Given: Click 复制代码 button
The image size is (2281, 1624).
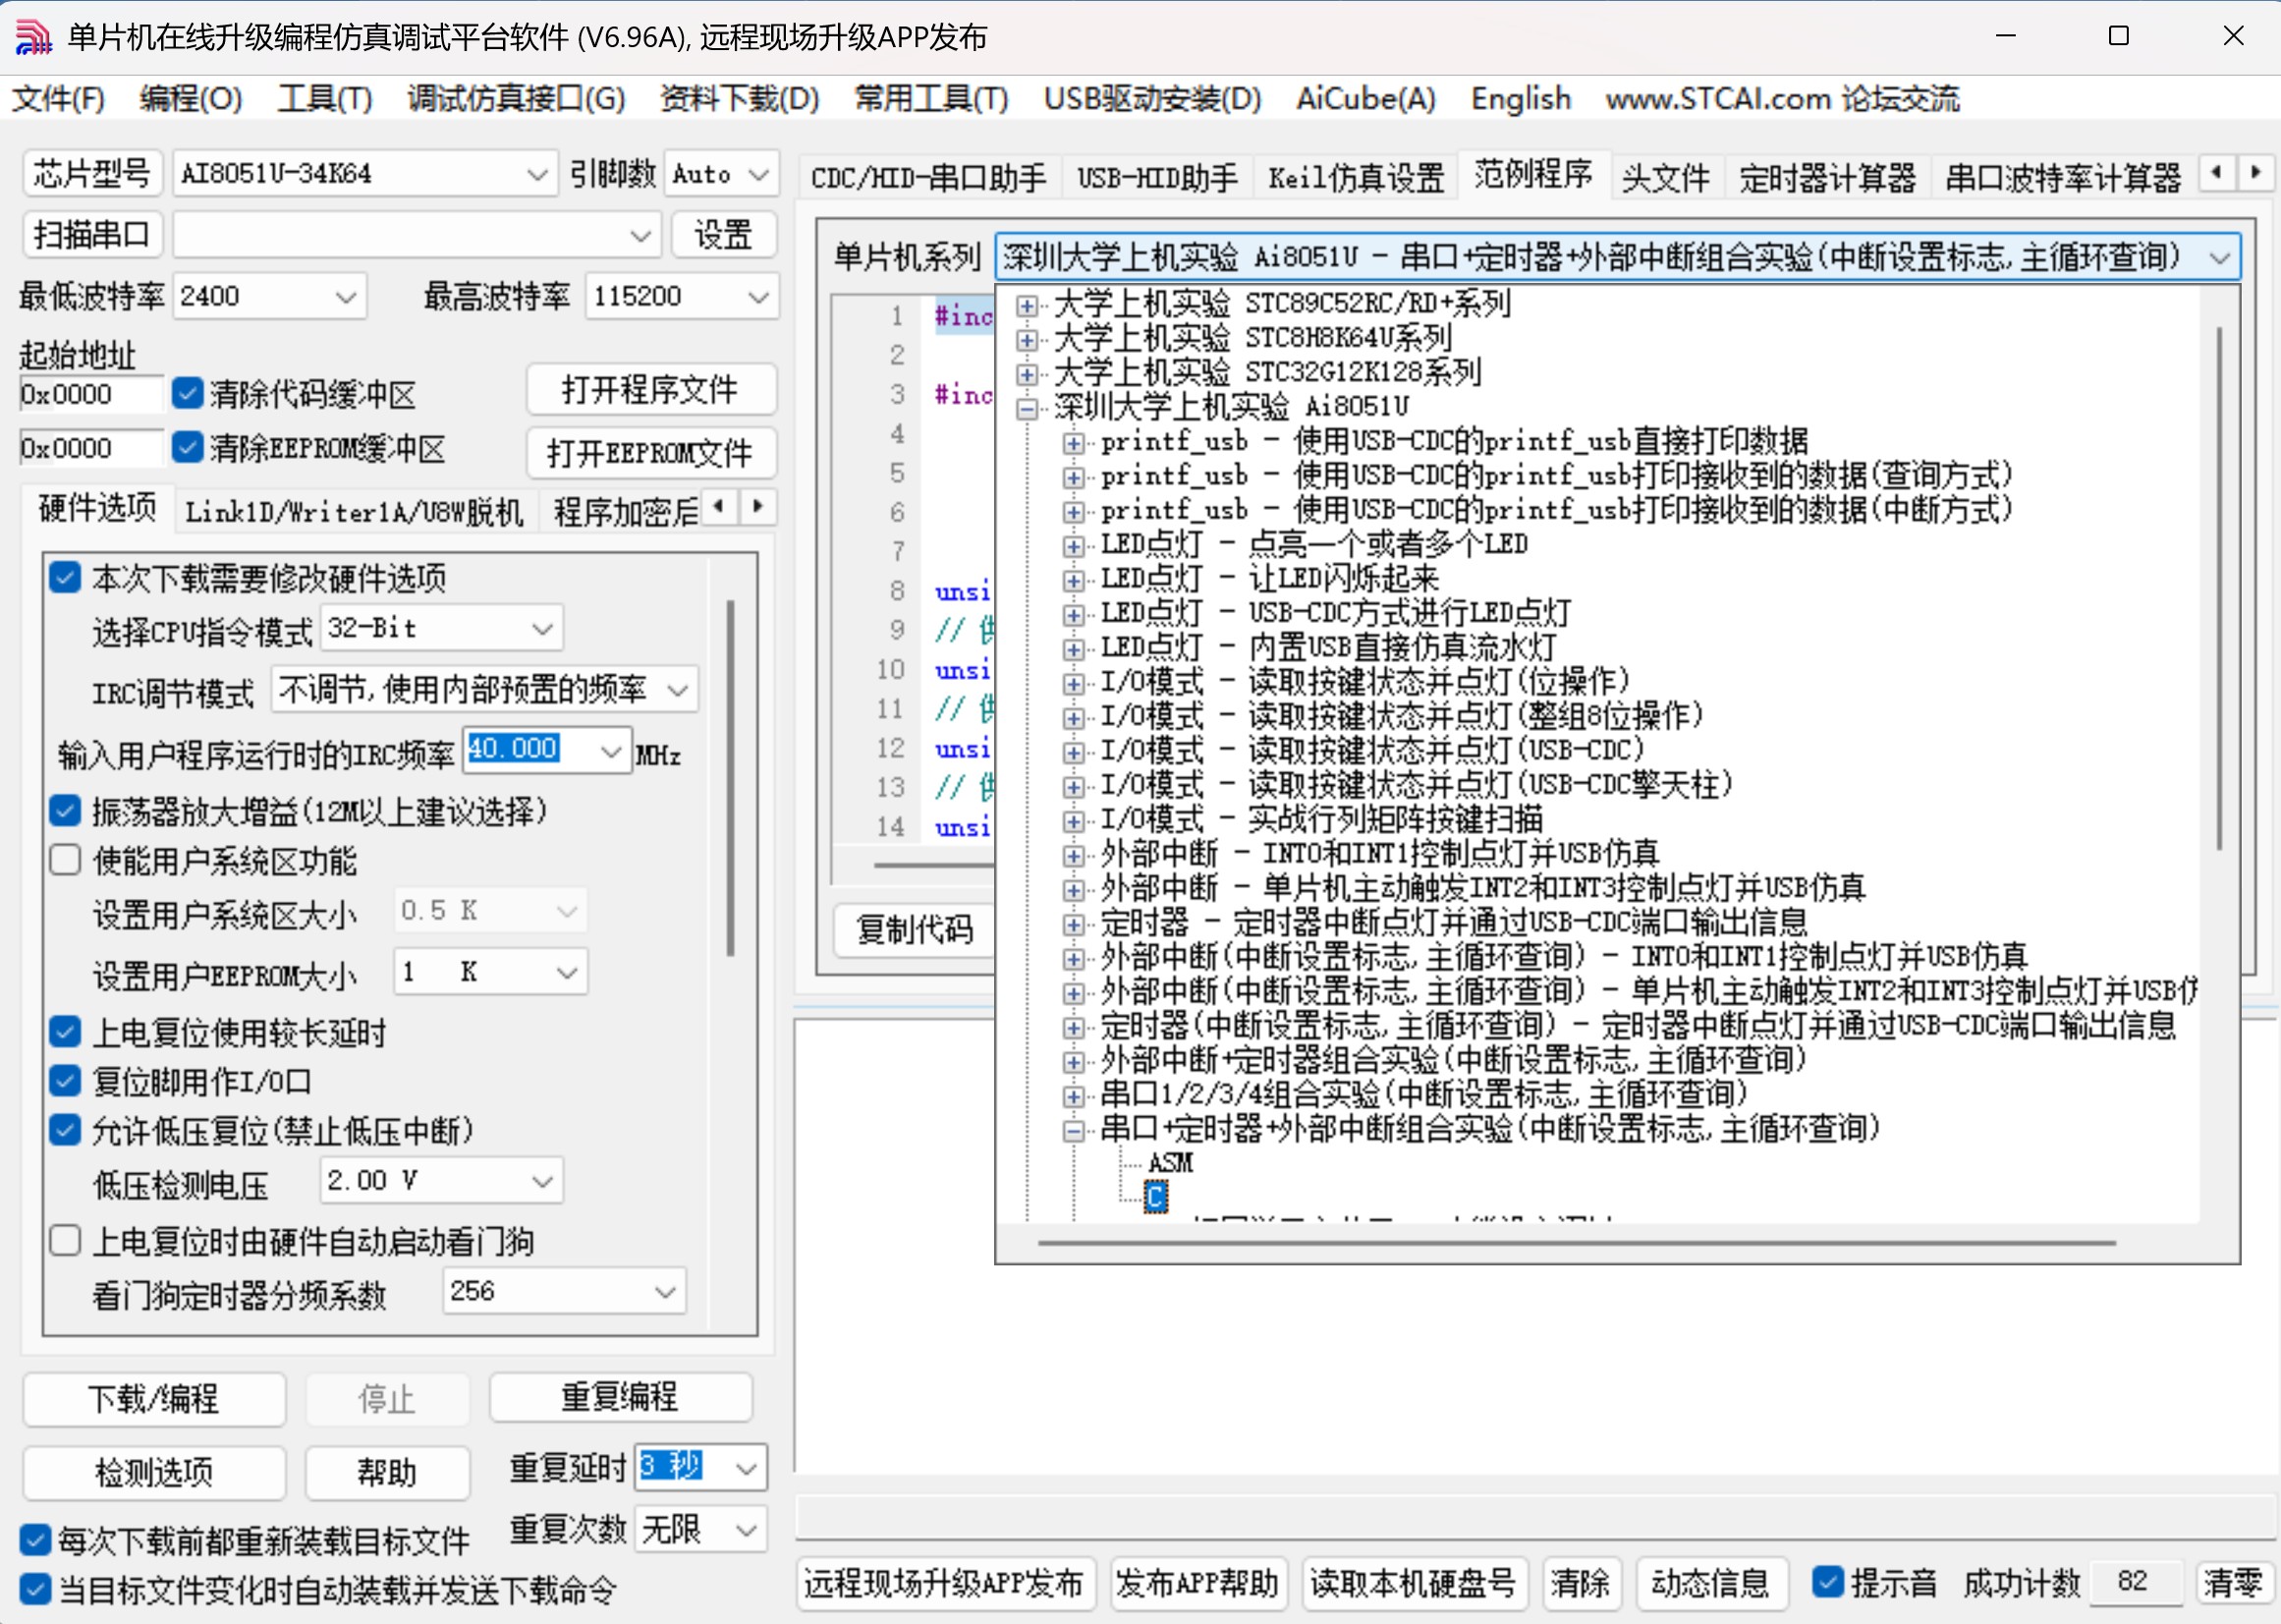Looking at the screenshot, I should (915, 929).
